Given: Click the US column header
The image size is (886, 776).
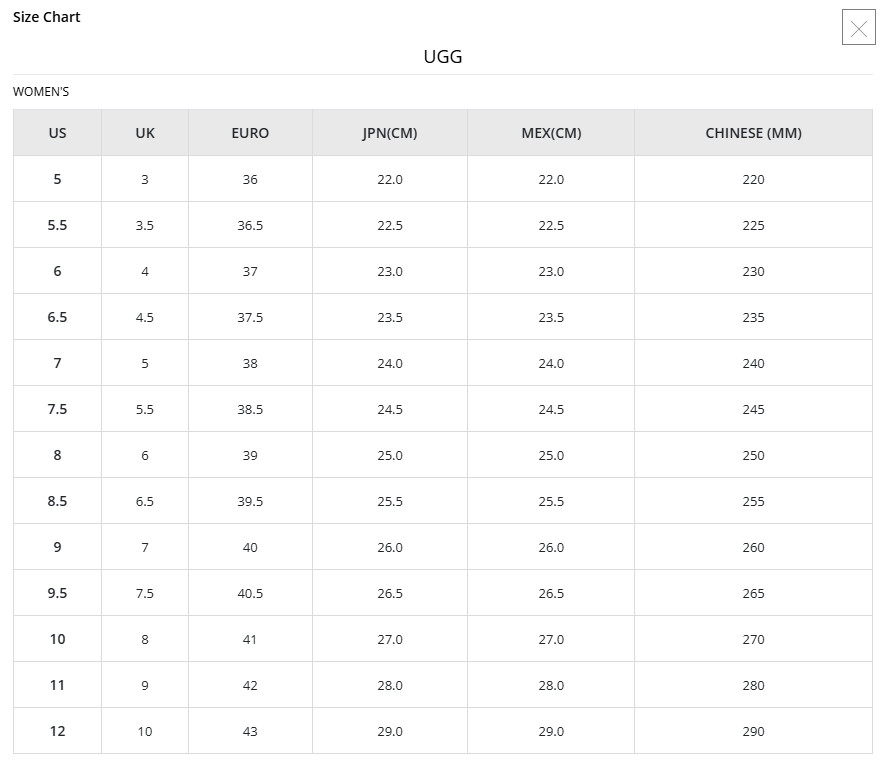Looking at the screenshot, I should [57, 133].
